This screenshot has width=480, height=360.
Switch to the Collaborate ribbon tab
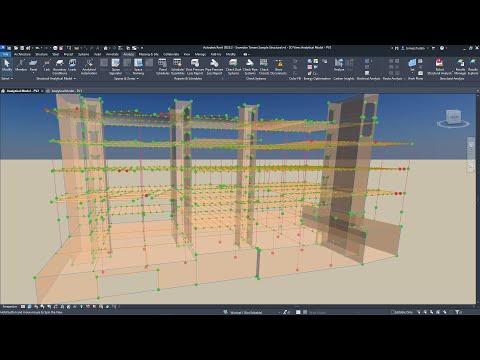point(171,54)
